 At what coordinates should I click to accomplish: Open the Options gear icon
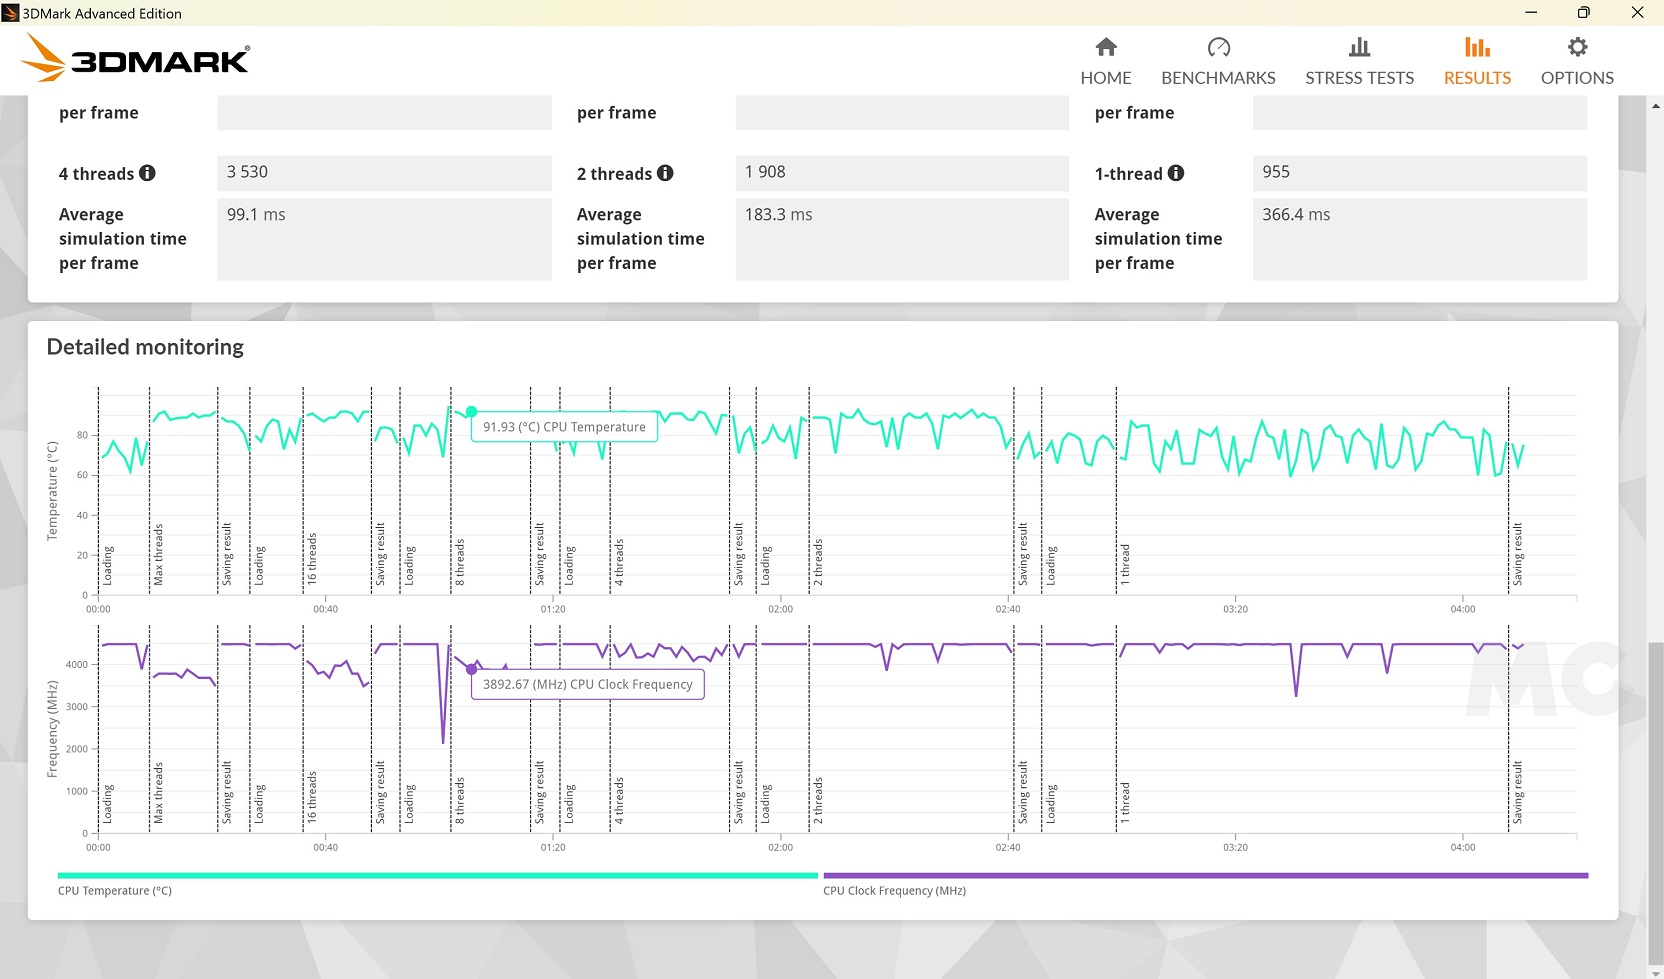(1577, 47)
